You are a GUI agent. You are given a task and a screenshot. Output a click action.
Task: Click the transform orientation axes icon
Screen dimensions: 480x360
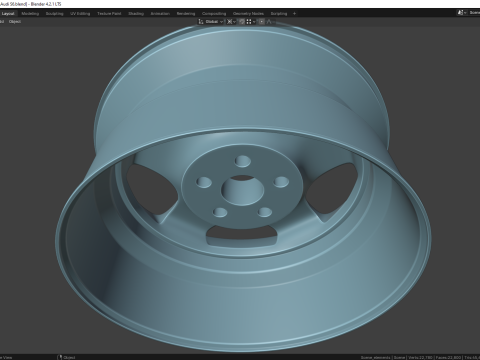pos(201,22)
